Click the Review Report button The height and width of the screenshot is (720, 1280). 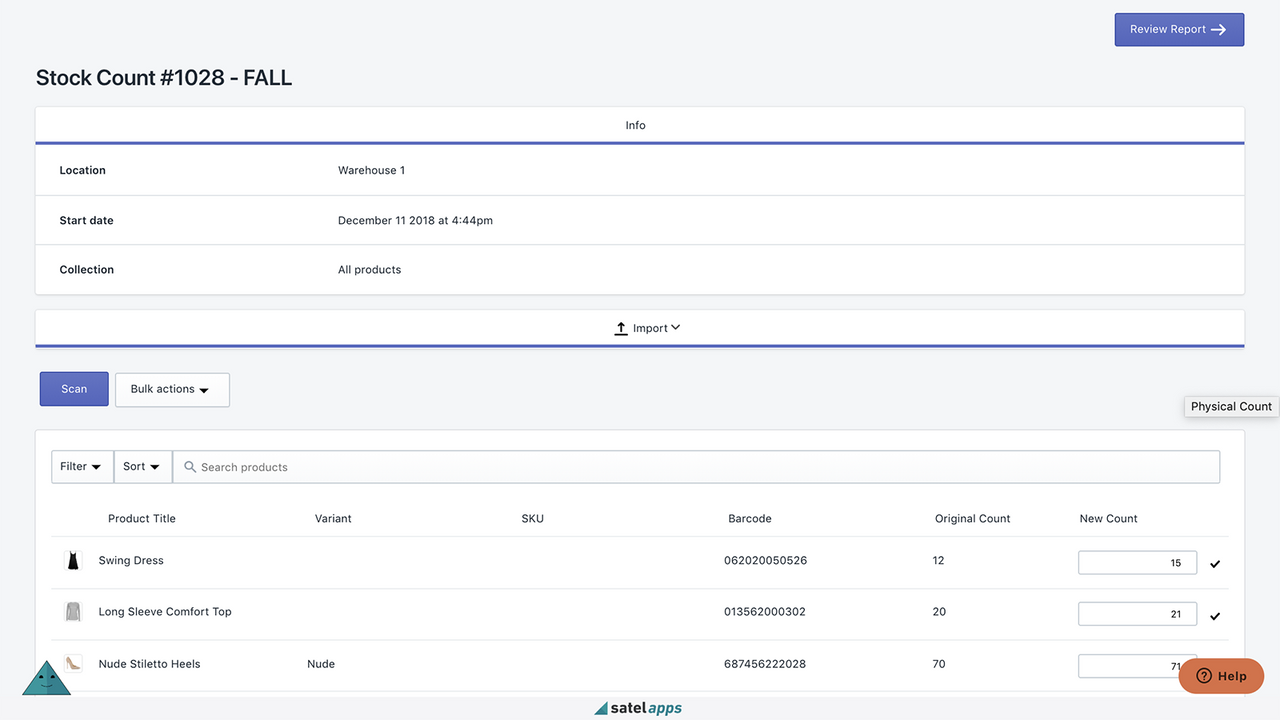tap(1179, 30)
